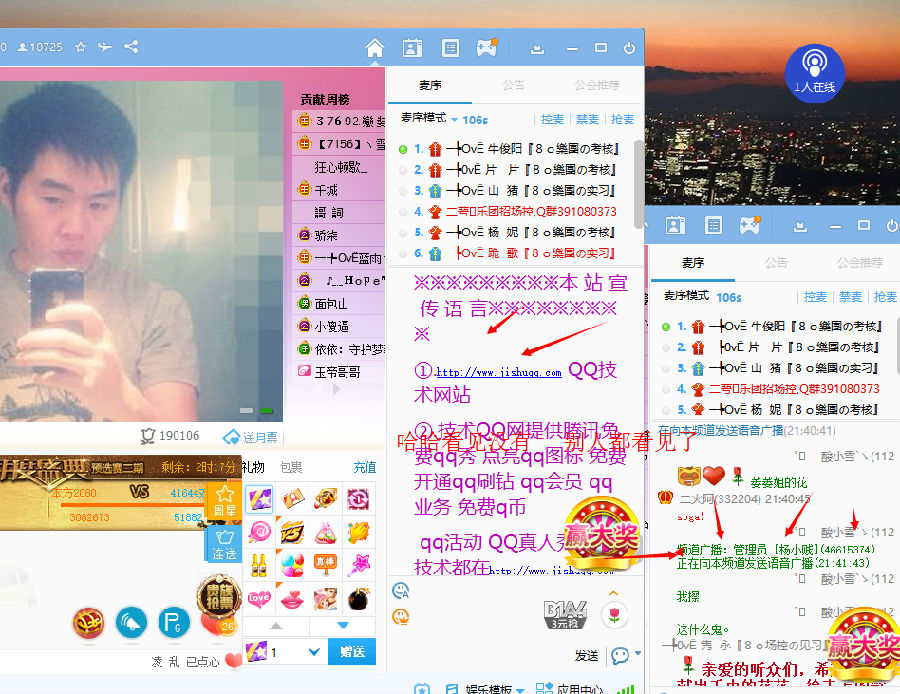The height and width of the screenshot is (694, 900).
Task: Favorite the channel with the star icon
Action: tap(80, 47)
